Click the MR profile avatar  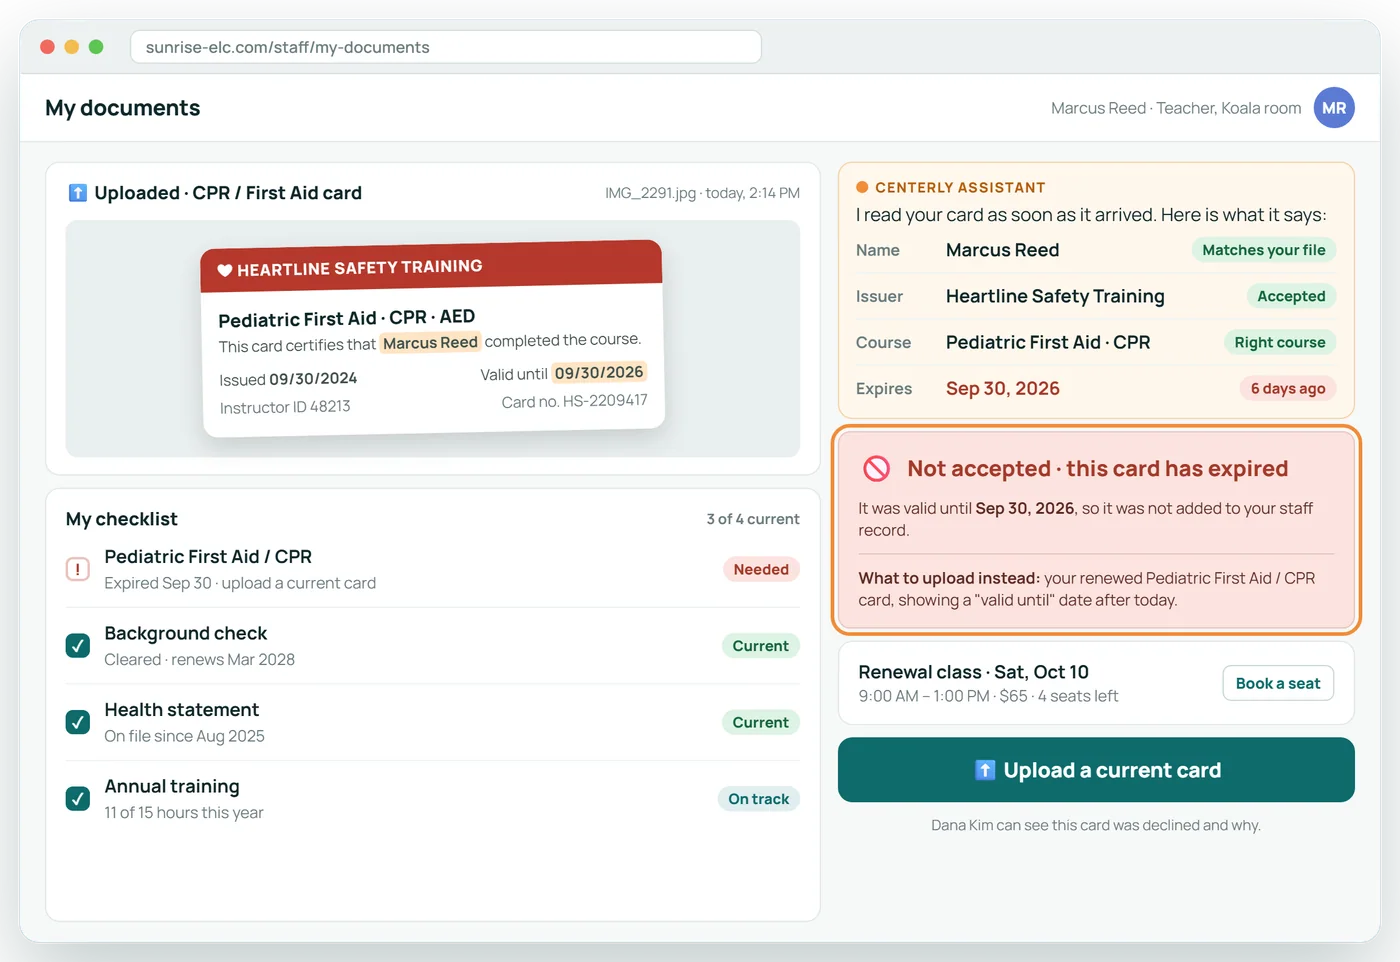coord(1334,108)
